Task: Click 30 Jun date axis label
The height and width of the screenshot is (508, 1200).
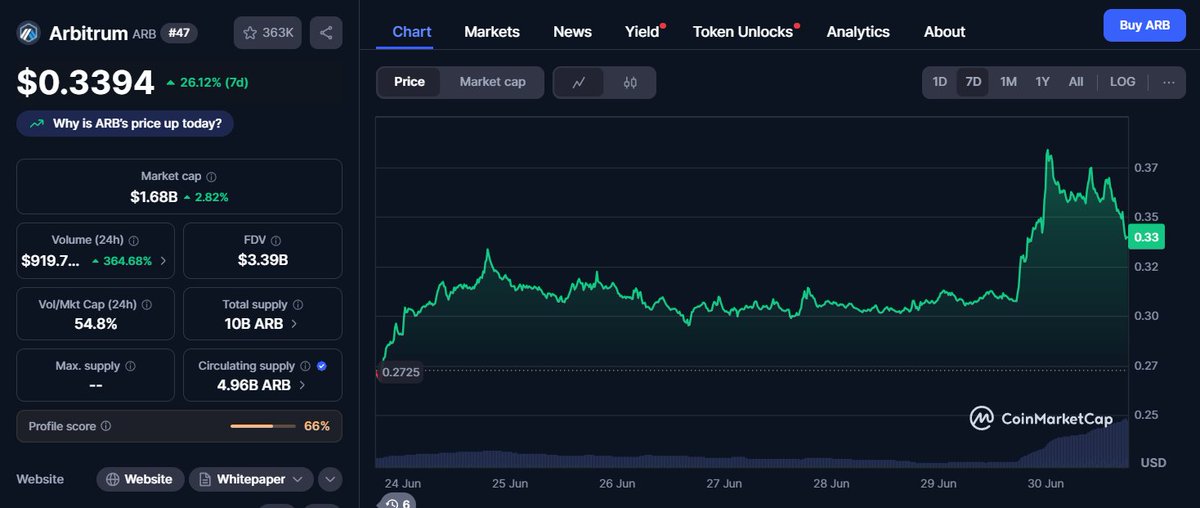Action: pos(1044,483)
